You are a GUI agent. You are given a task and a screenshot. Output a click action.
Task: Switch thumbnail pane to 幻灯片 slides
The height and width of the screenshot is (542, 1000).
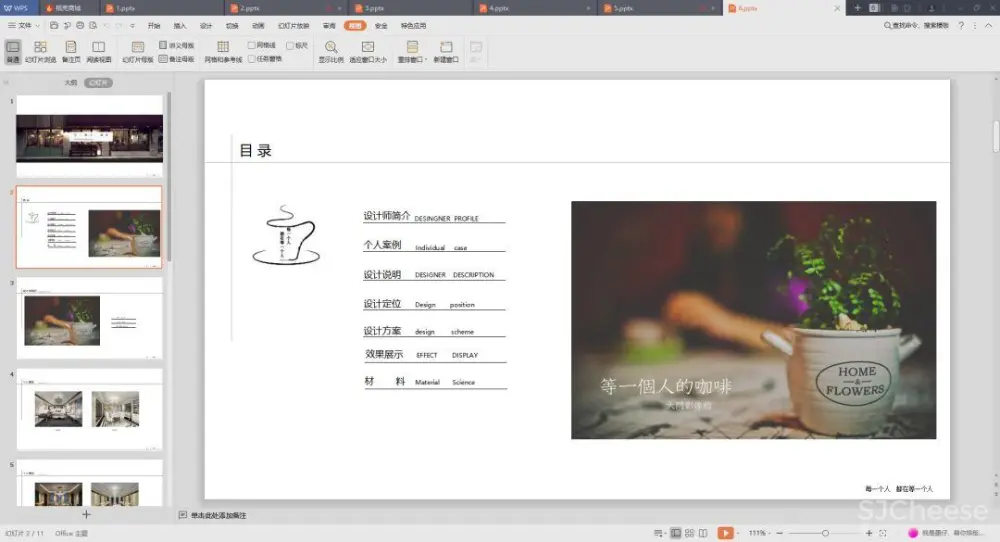pyautogui.click(x=98, y=83)
